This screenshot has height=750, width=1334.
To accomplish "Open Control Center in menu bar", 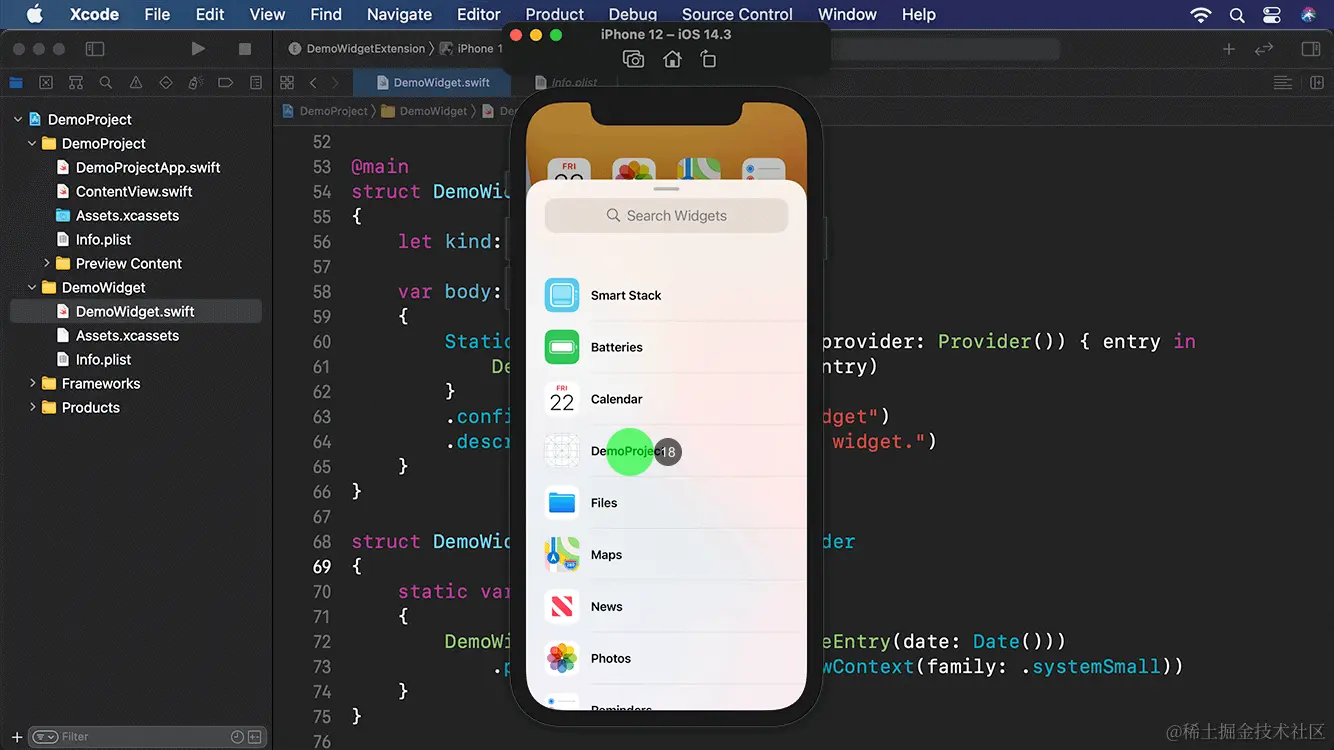I will point(1272,15).
